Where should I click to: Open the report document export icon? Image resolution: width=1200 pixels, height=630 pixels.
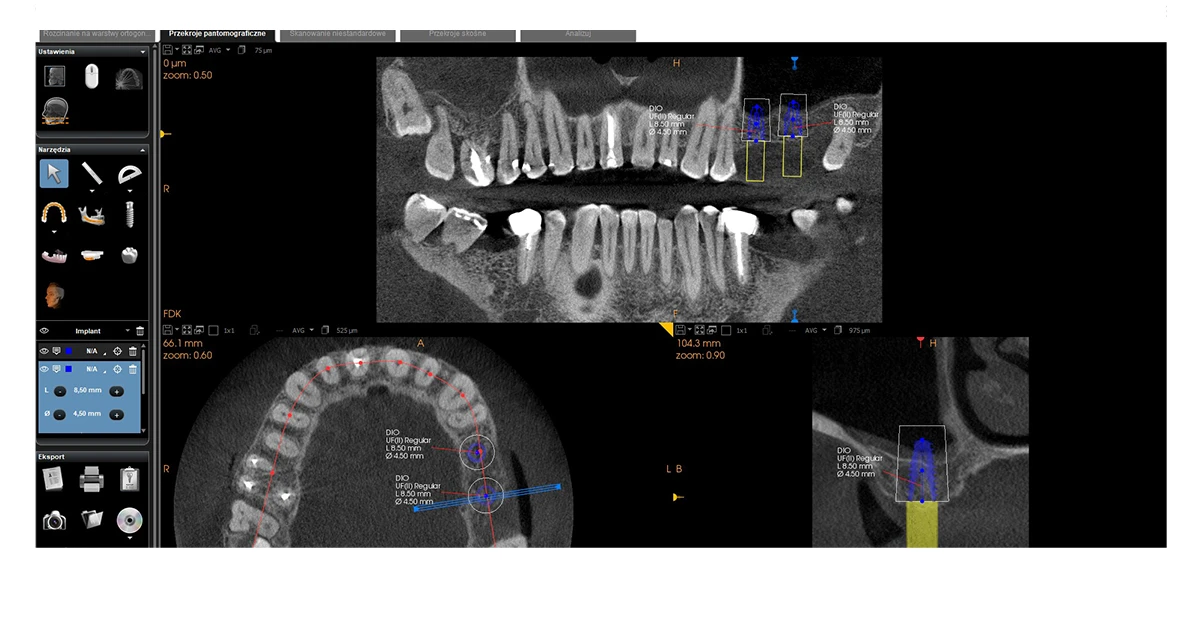[x=53, y=480]
